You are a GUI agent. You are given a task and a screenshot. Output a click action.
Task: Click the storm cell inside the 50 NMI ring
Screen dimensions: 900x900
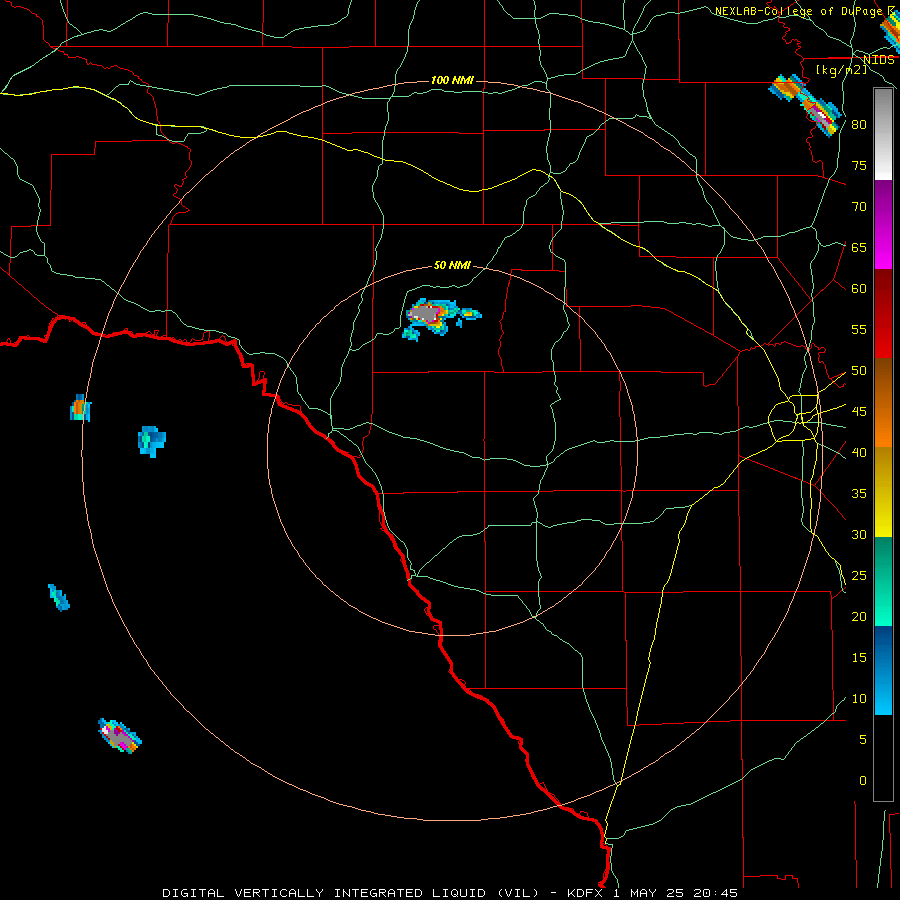[x=439, y=319]
